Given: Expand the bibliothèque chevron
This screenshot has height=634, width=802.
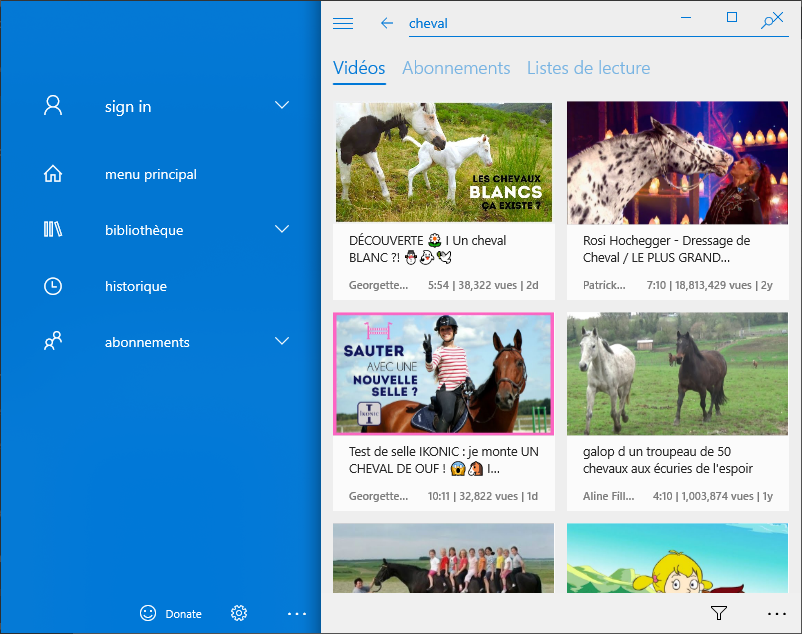Looking at the screenshot, I should pos(282,229).
